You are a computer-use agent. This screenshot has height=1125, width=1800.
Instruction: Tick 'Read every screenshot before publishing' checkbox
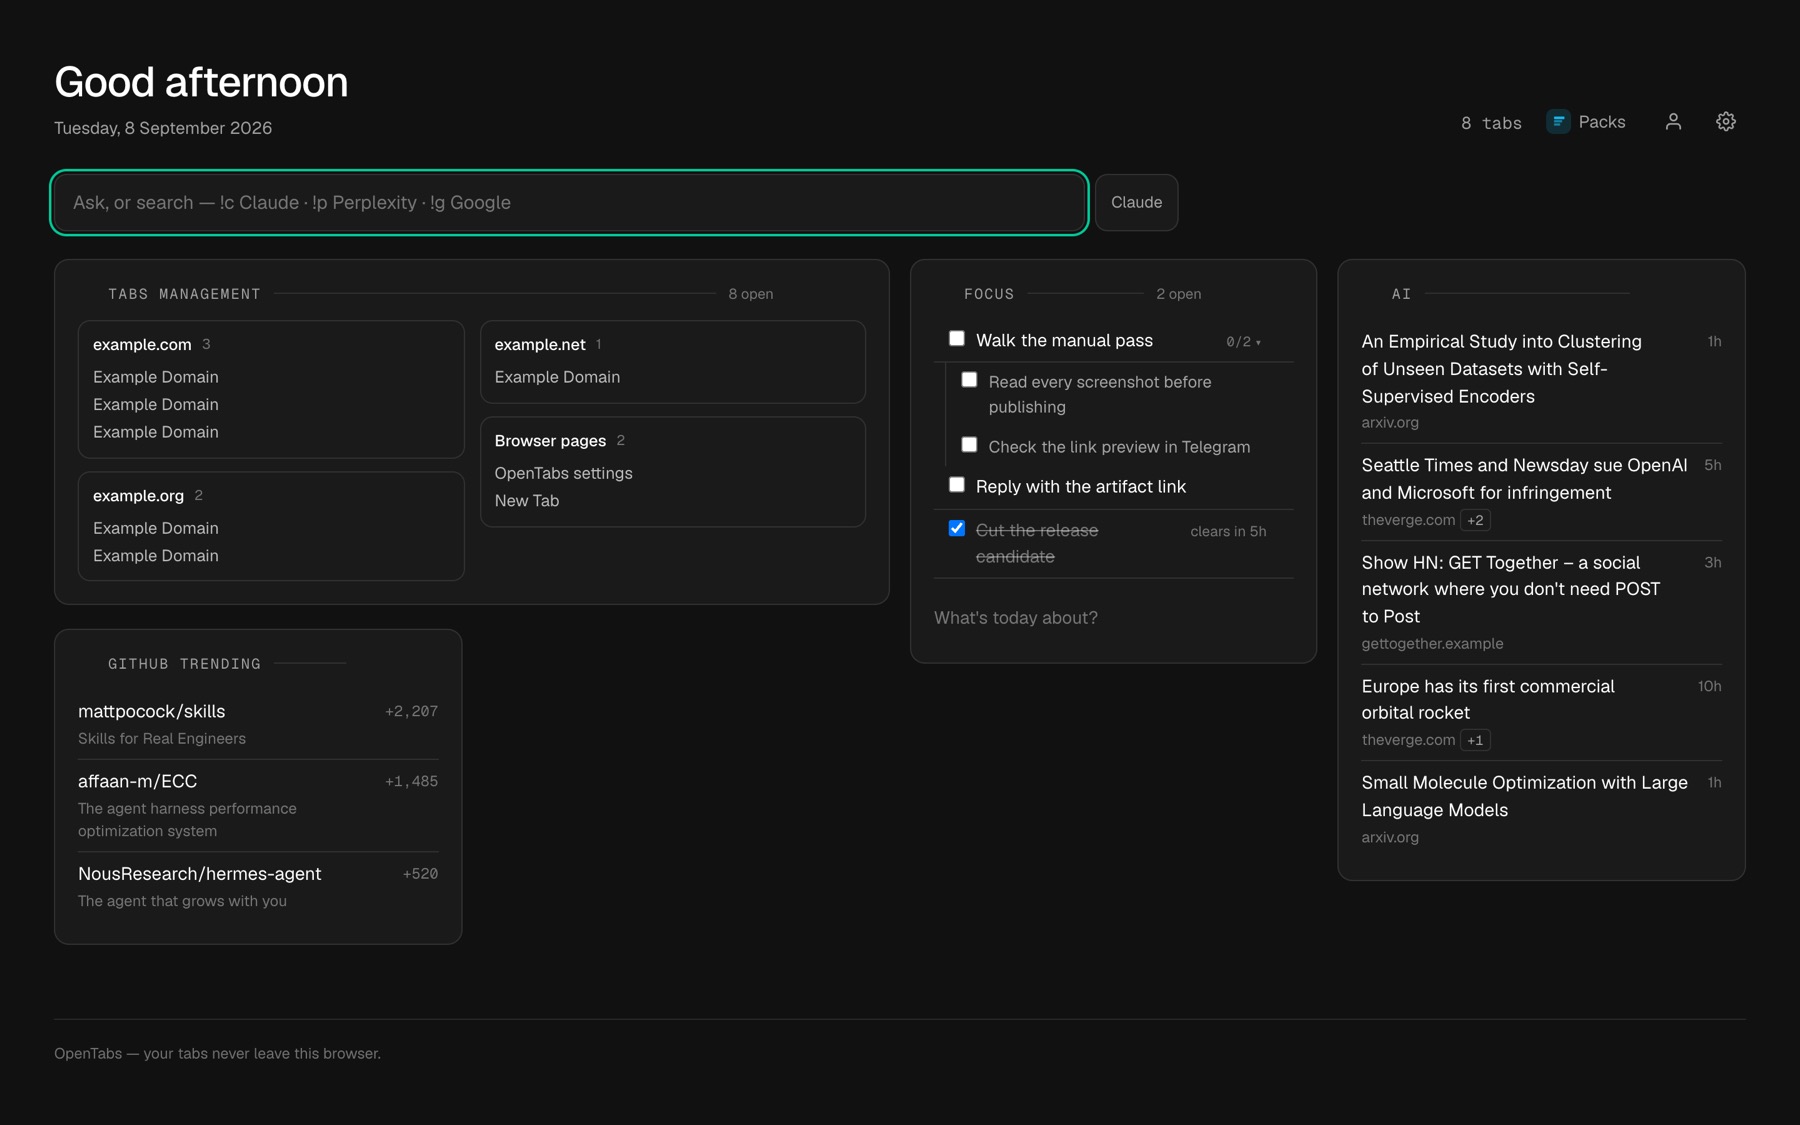point(969,380)
